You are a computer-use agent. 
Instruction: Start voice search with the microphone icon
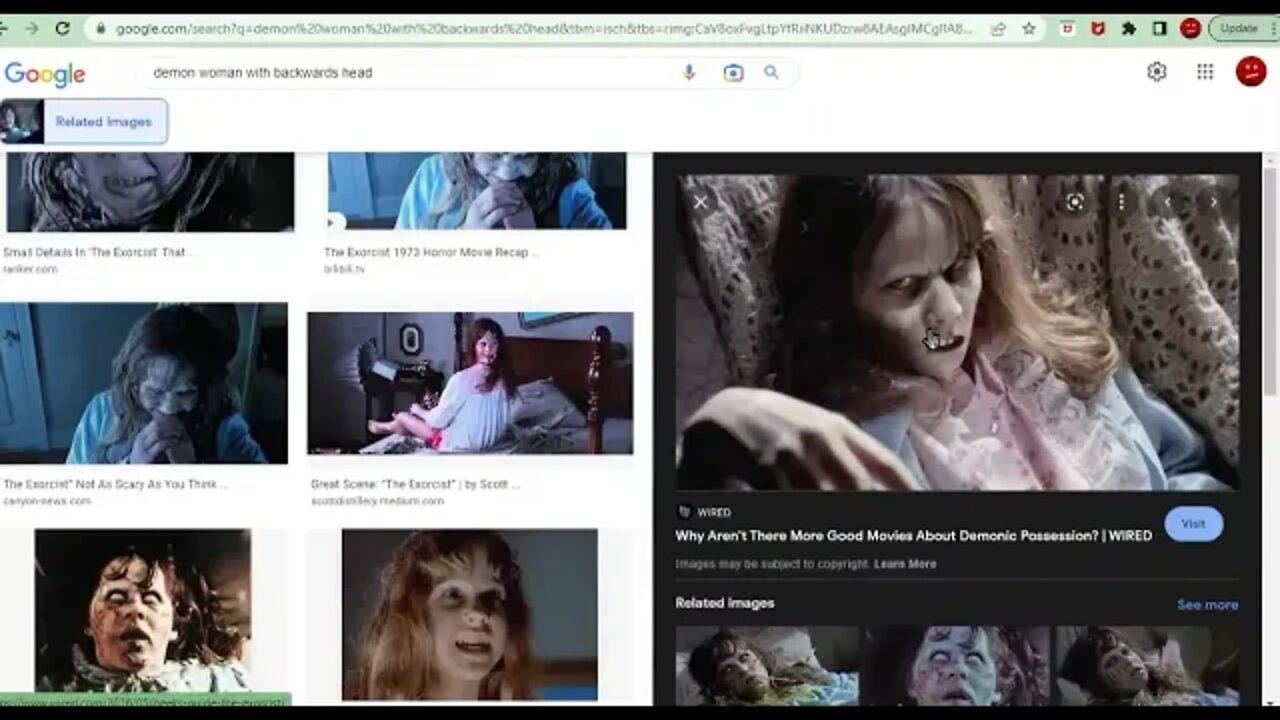point(688,72)
